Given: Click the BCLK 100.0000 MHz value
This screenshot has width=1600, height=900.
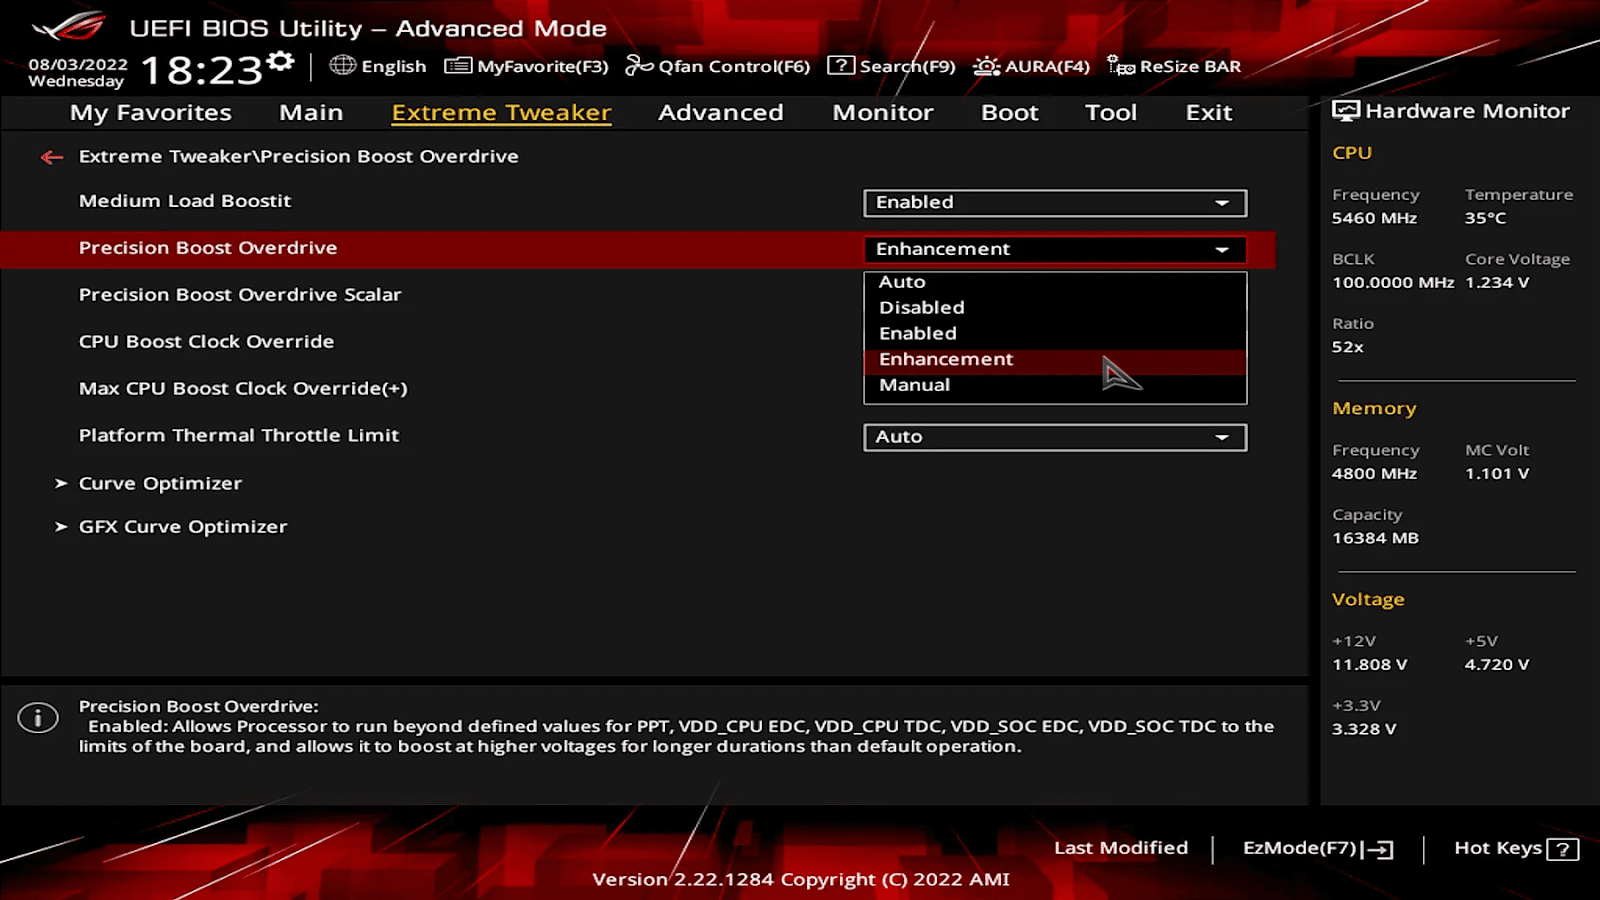Looking at the screenshot, I should 1393,283.
